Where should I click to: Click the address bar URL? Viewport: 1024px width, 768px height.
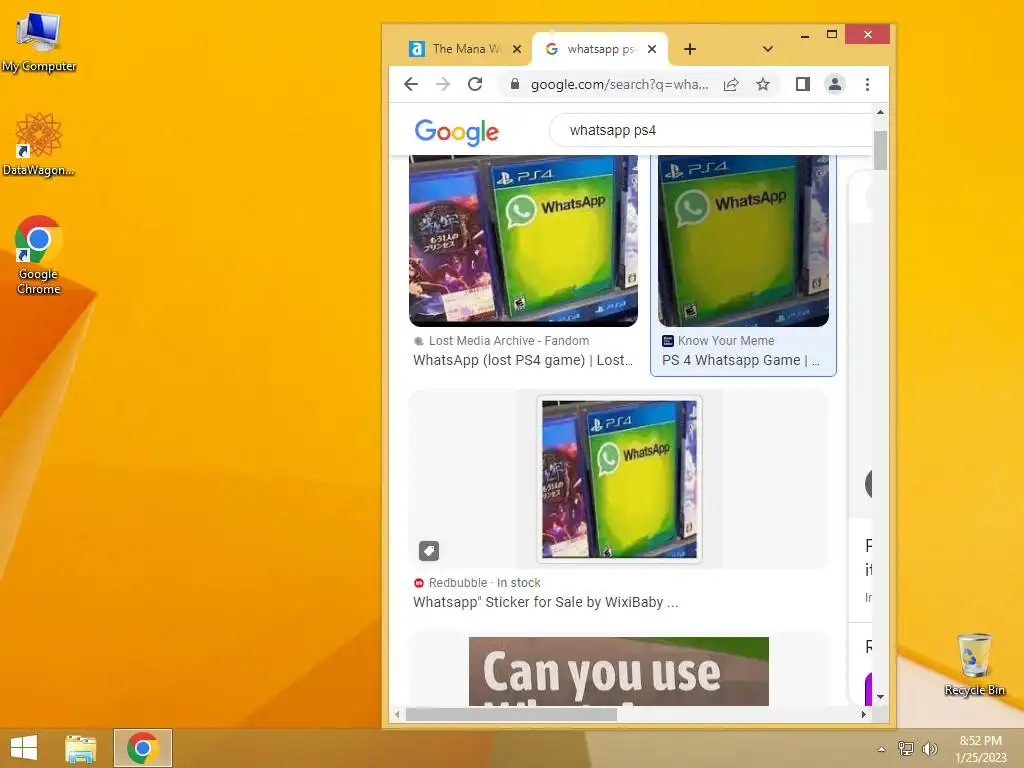[x=619, y=84]
